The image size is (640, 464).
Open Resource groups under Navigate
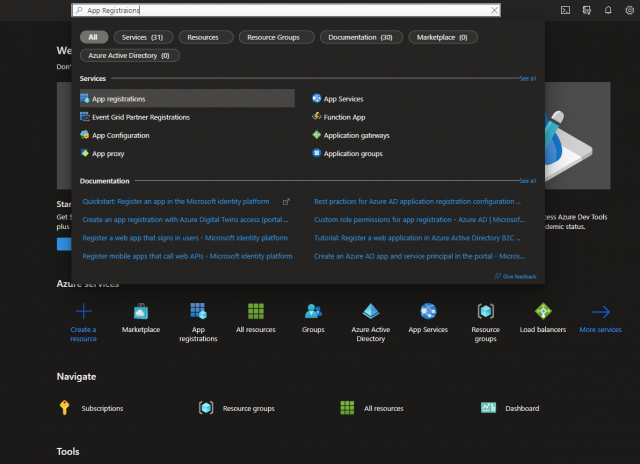click(236, 408)
